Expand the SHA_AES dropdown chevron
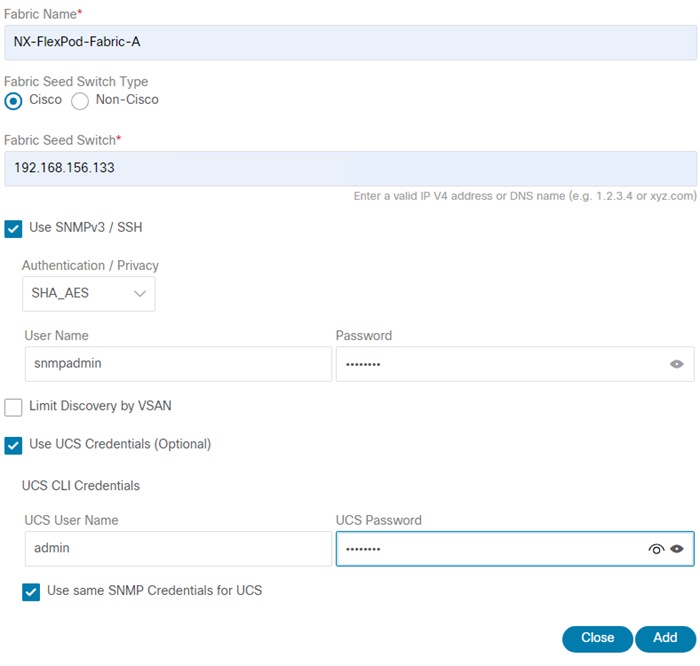The height and width of the screenshot is (666, 700). (139, 294)
